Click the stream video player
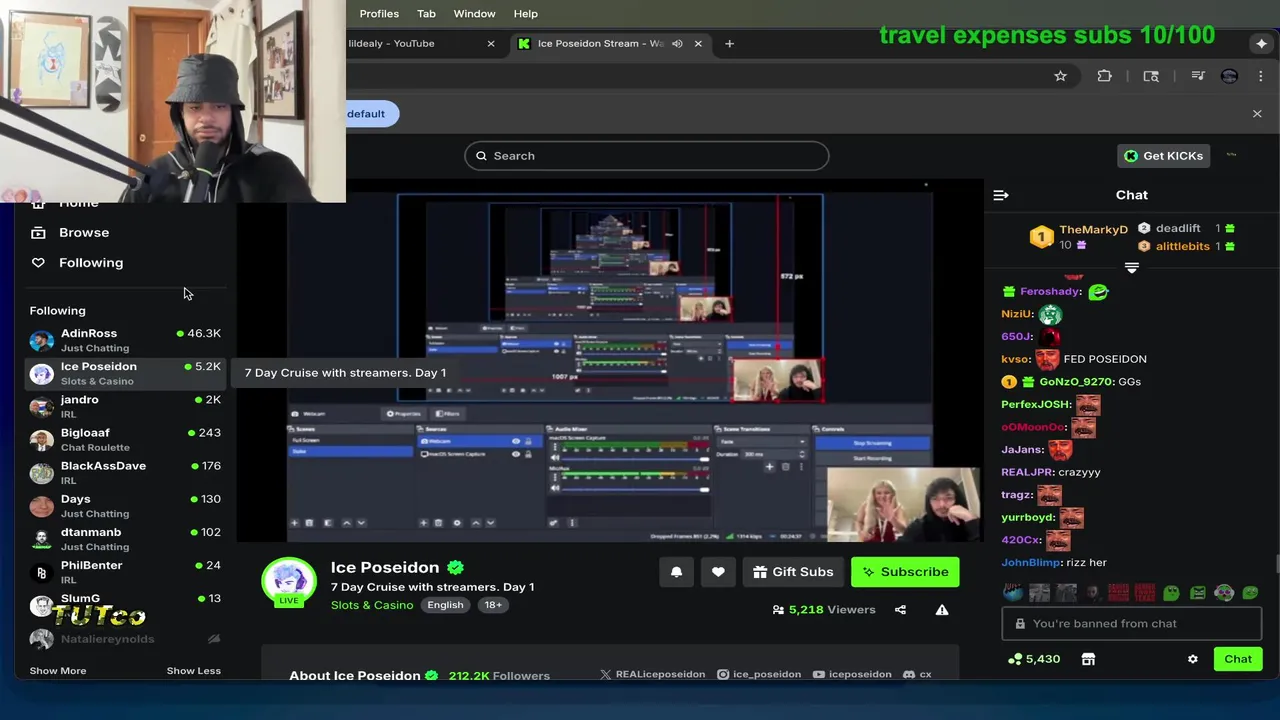 610,362
